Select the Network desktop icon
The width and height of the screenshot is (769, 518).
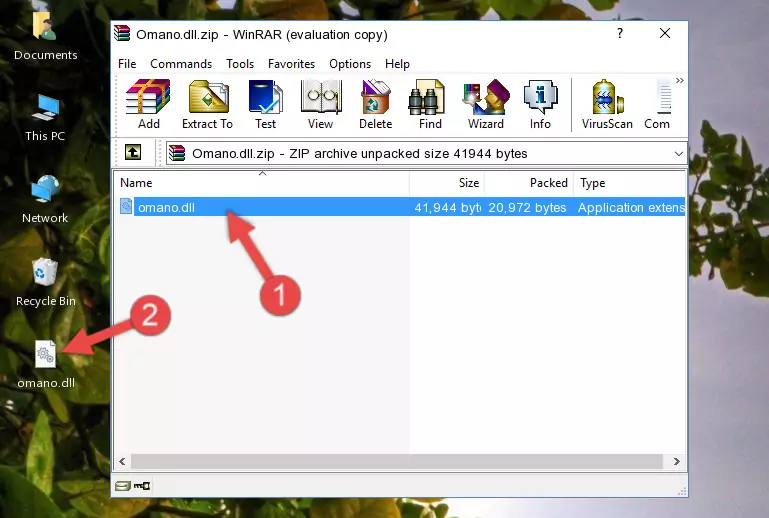45,199
